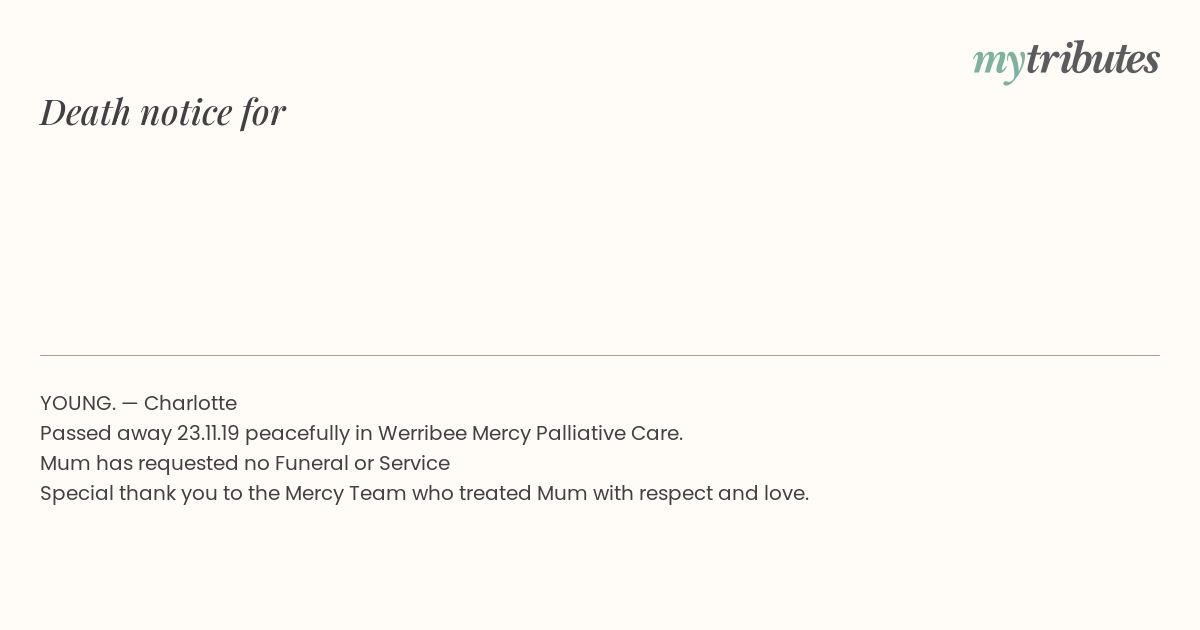Click the mytributes logo
The image size is (1200, 630).
(1066, 60)
